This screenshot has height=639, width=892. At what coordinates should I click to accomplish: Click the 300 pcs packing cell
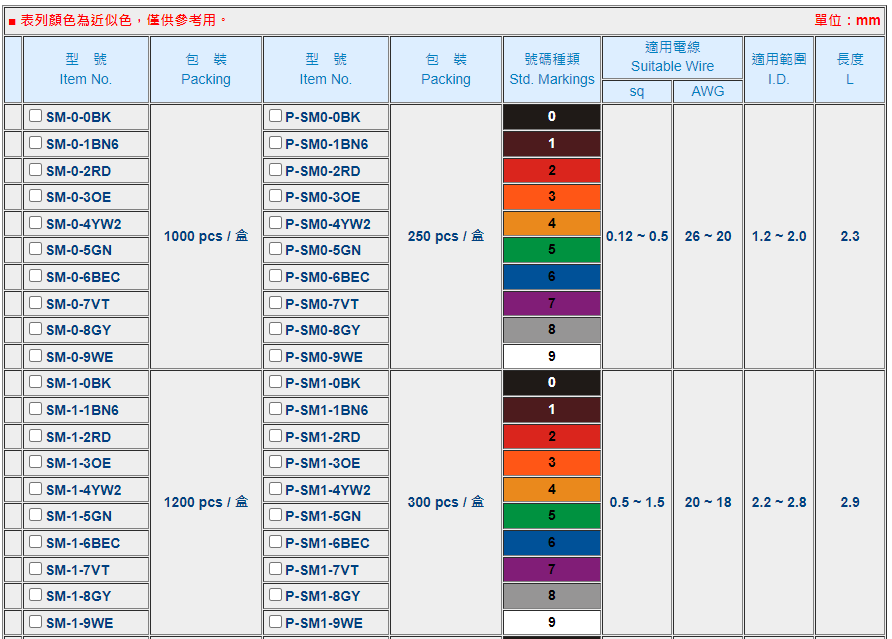pos(446,503)
